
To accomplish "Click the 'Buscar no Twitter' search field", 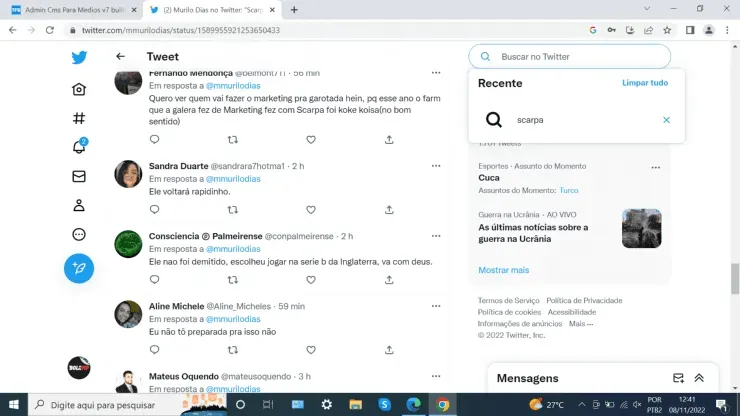I will pos(580,57).
